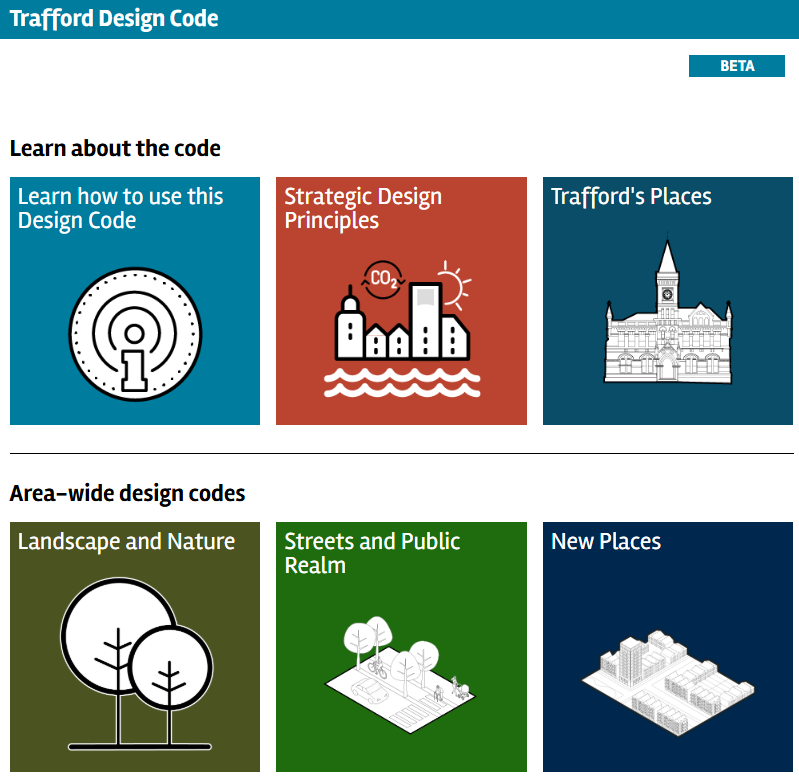Click the two trees icon
The width and height of the screenshot is (799, 780).
click(x=137, y=664)
